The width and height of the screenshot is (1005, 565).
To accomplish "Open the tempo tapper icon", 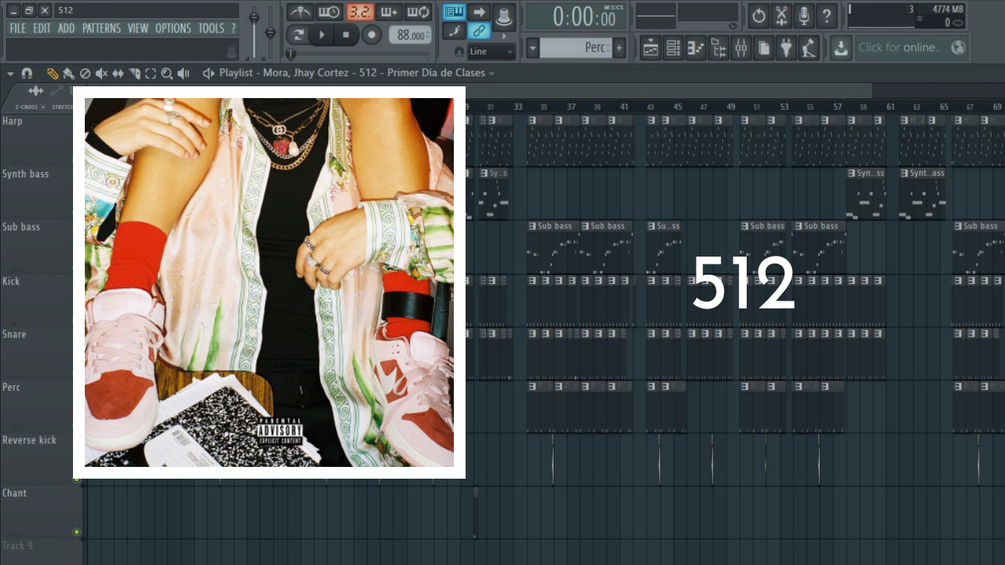I will tap(809, 48).
